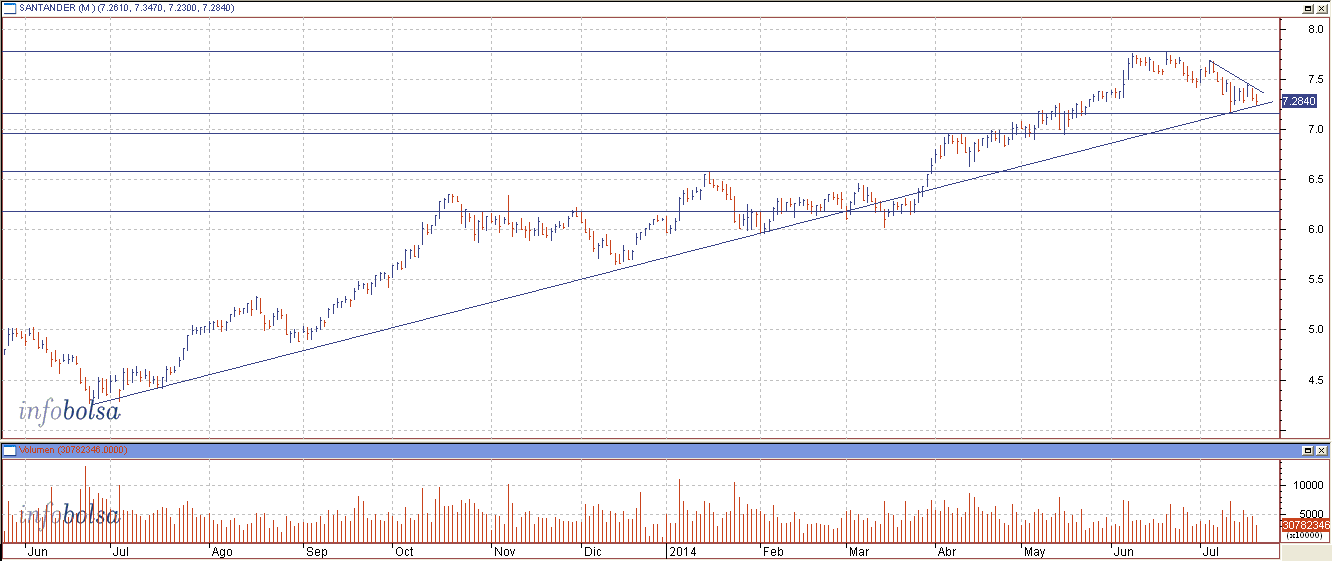Click the Nov month label on time axis
The height and width of the screenshot is (561, 1332).
[x=504, y=551]
